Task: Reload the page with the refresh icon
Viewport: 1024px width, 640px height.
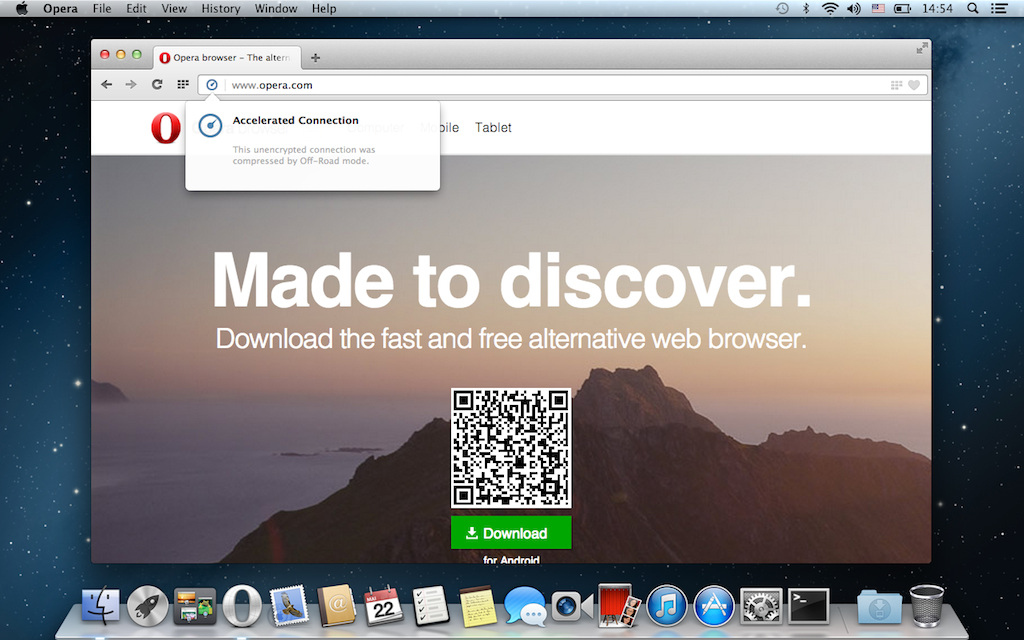Action: point(157,85)
